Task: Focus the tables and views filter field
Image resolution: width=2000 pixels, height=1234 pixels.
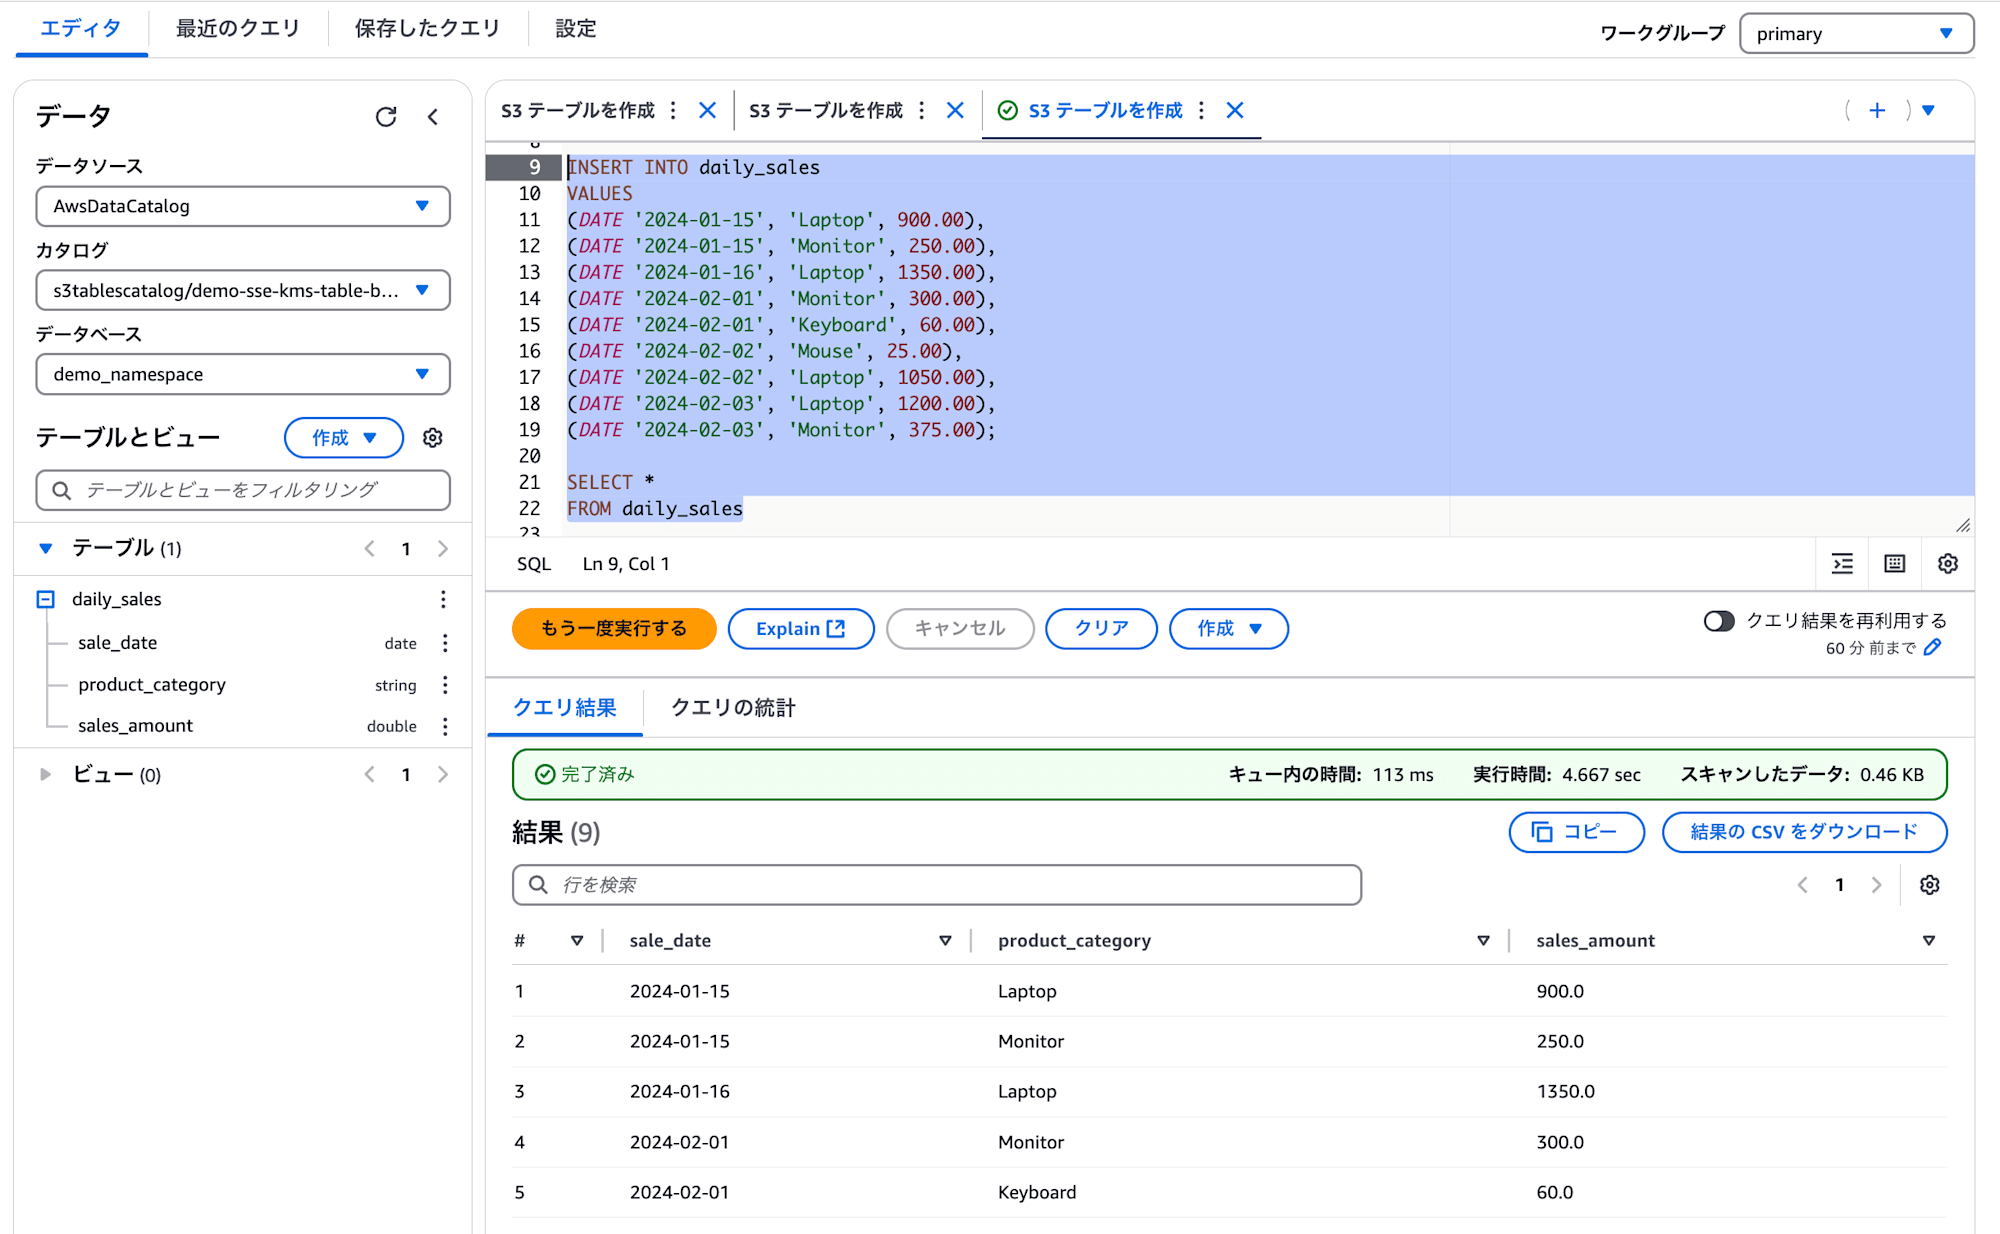Action: point(243,490)
